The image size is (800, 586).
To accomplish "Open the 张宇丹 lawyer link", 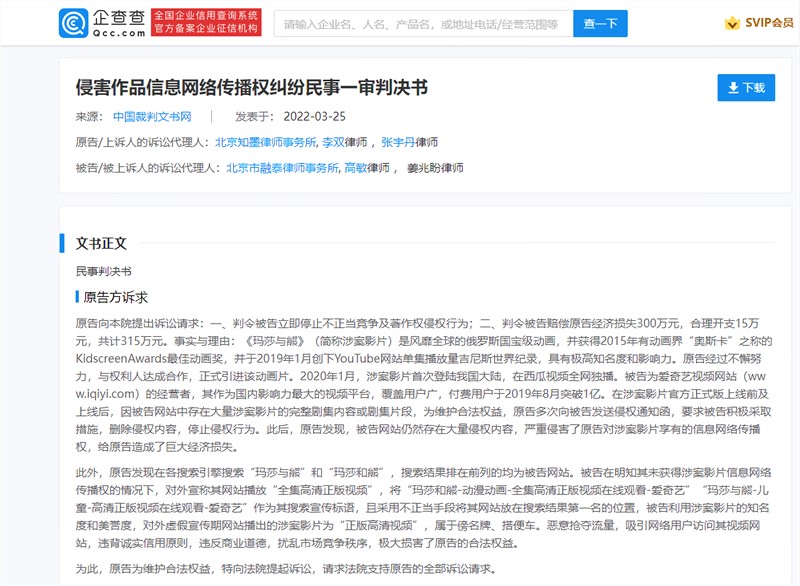I will [x=398, y=142].
